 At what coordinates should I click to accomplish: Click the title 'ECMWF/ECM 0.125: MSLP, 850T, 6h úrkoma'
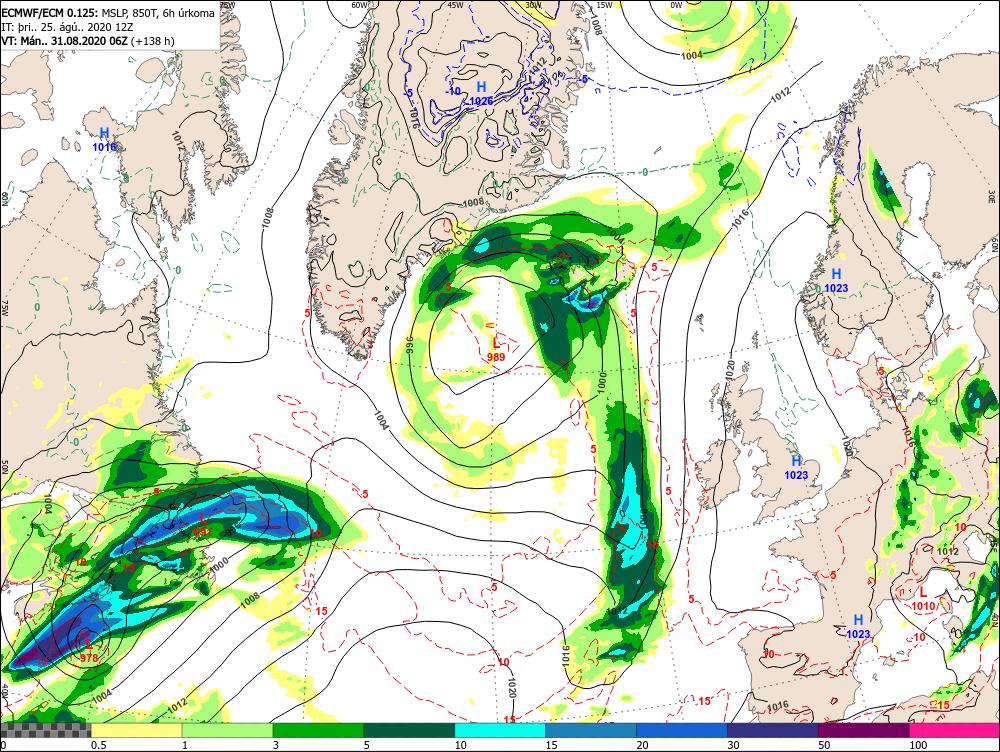click(x=108, y=12)
